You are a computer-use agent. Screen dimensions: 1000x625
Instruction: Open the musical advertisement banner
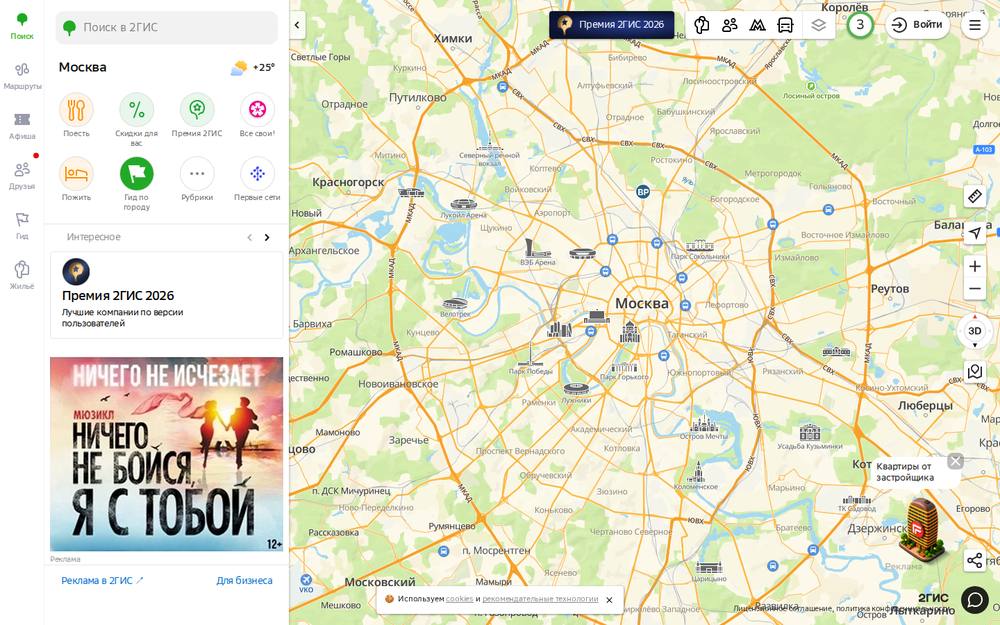[x=166, y=454]
